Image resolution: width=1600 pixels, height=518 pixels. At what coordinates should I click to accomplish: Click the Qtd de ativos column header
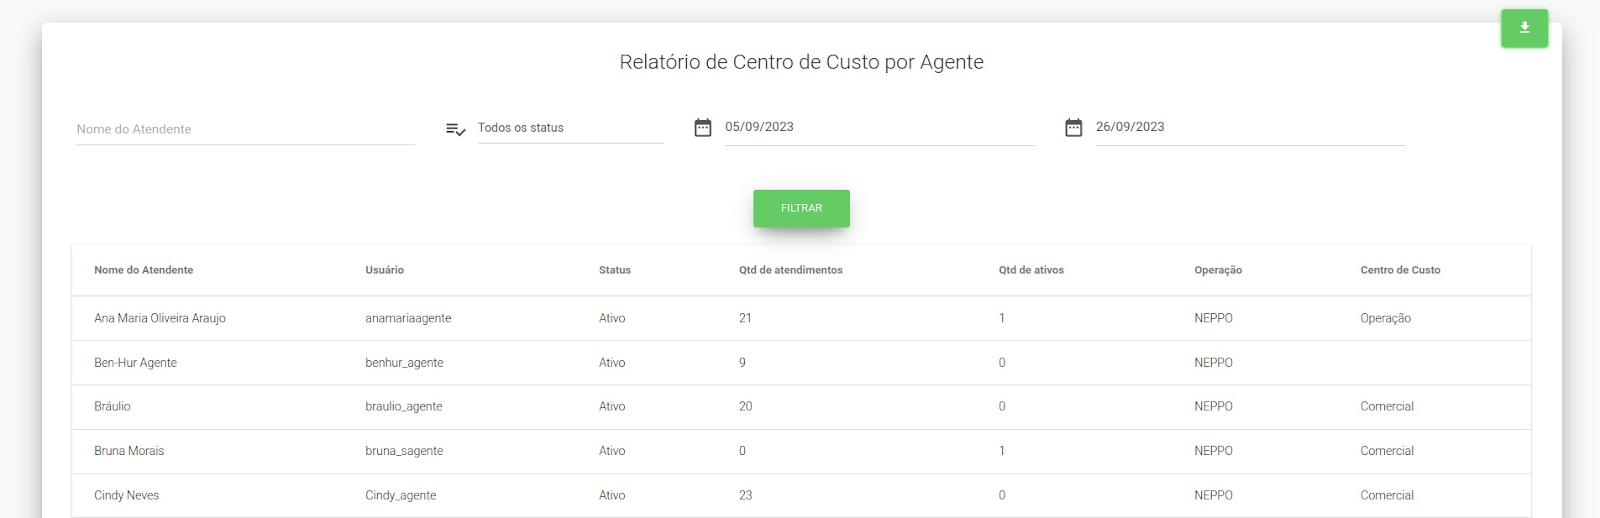(x=1031, y=270)
